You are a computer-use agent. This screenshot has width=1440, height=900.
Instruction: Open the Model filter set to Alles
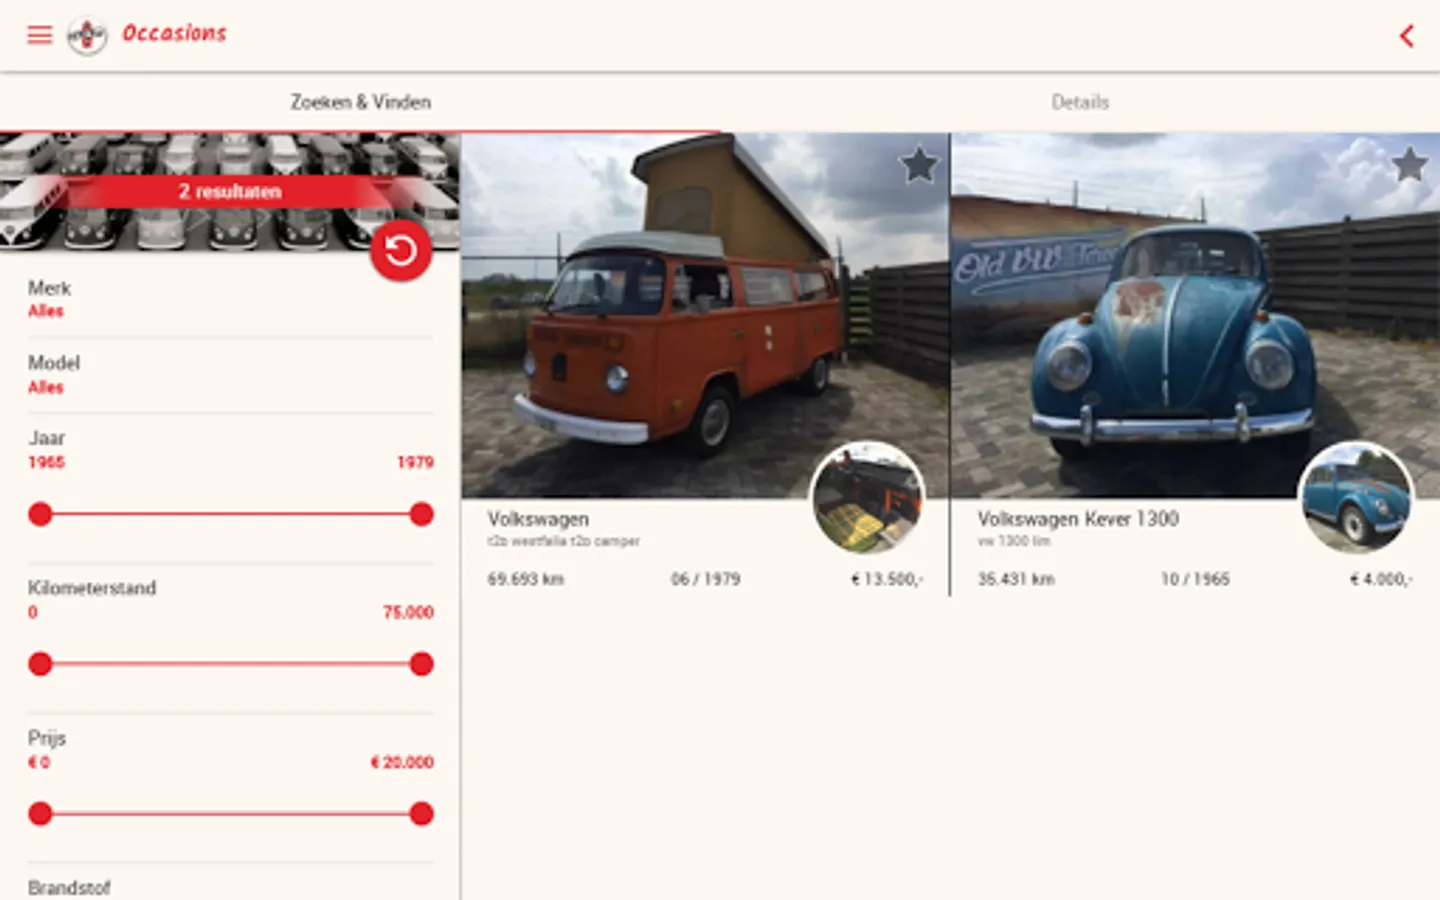(230, 375)
